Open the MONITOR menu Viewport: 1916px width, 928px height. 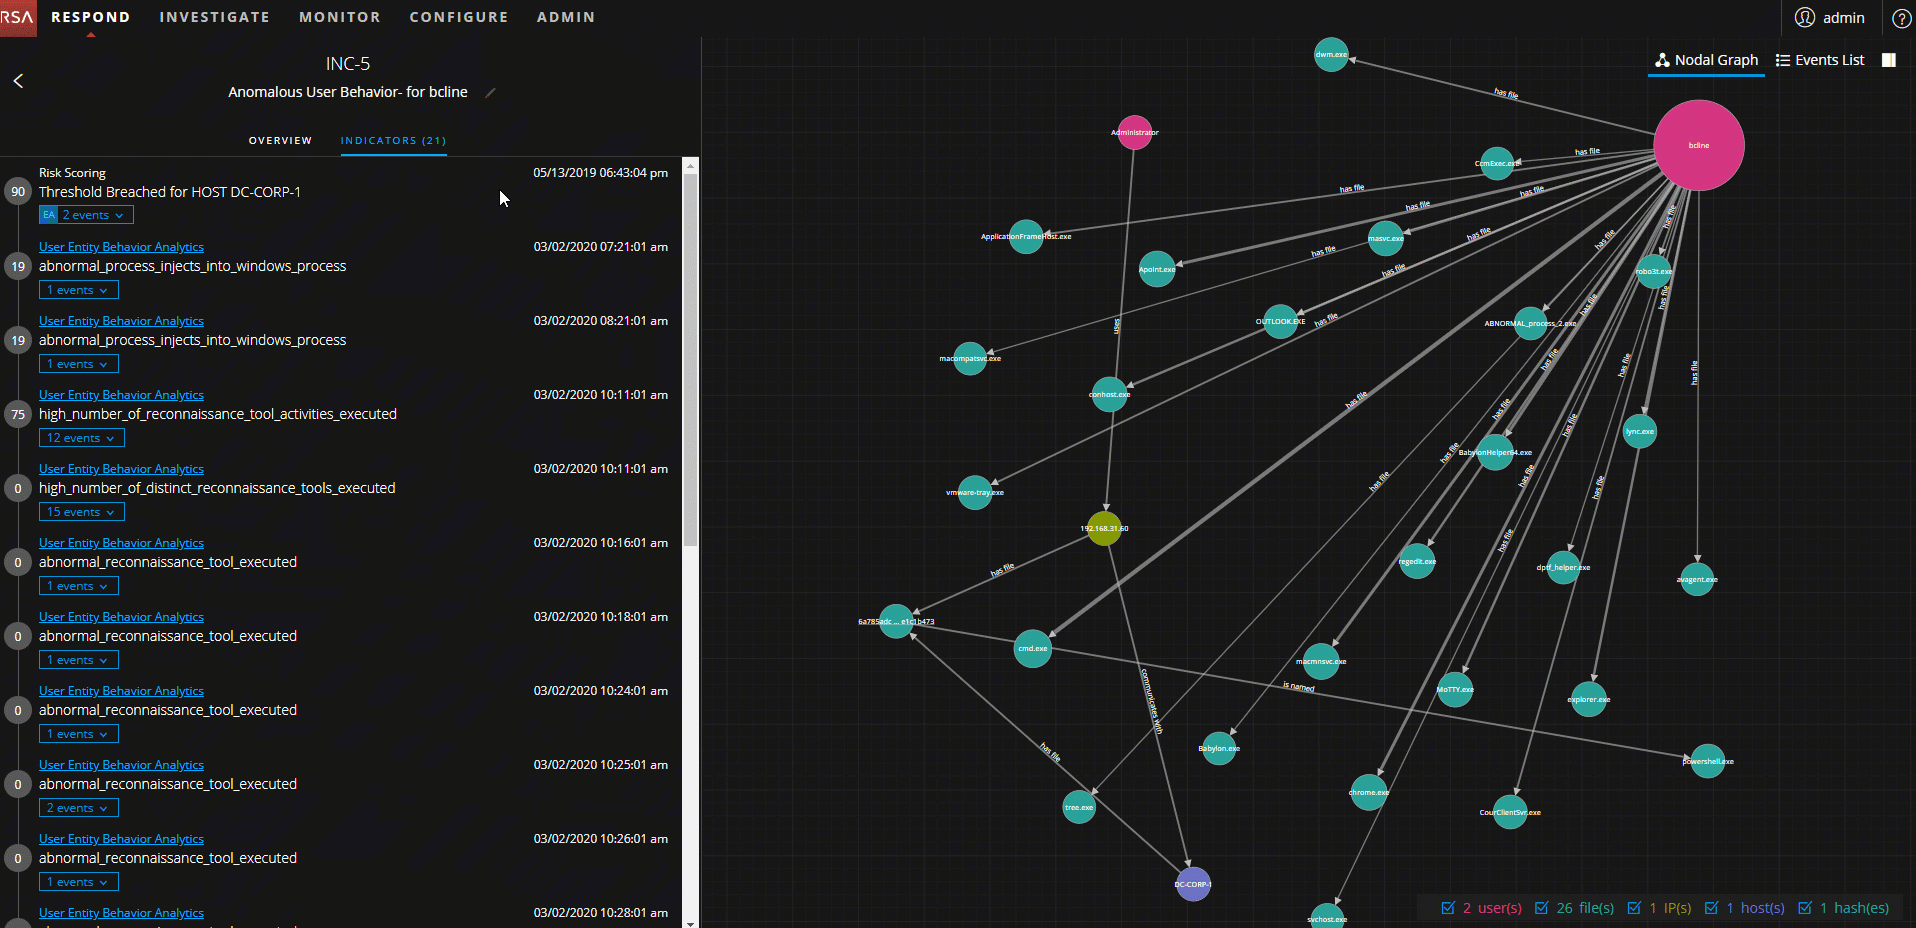(x=340, y=17)
